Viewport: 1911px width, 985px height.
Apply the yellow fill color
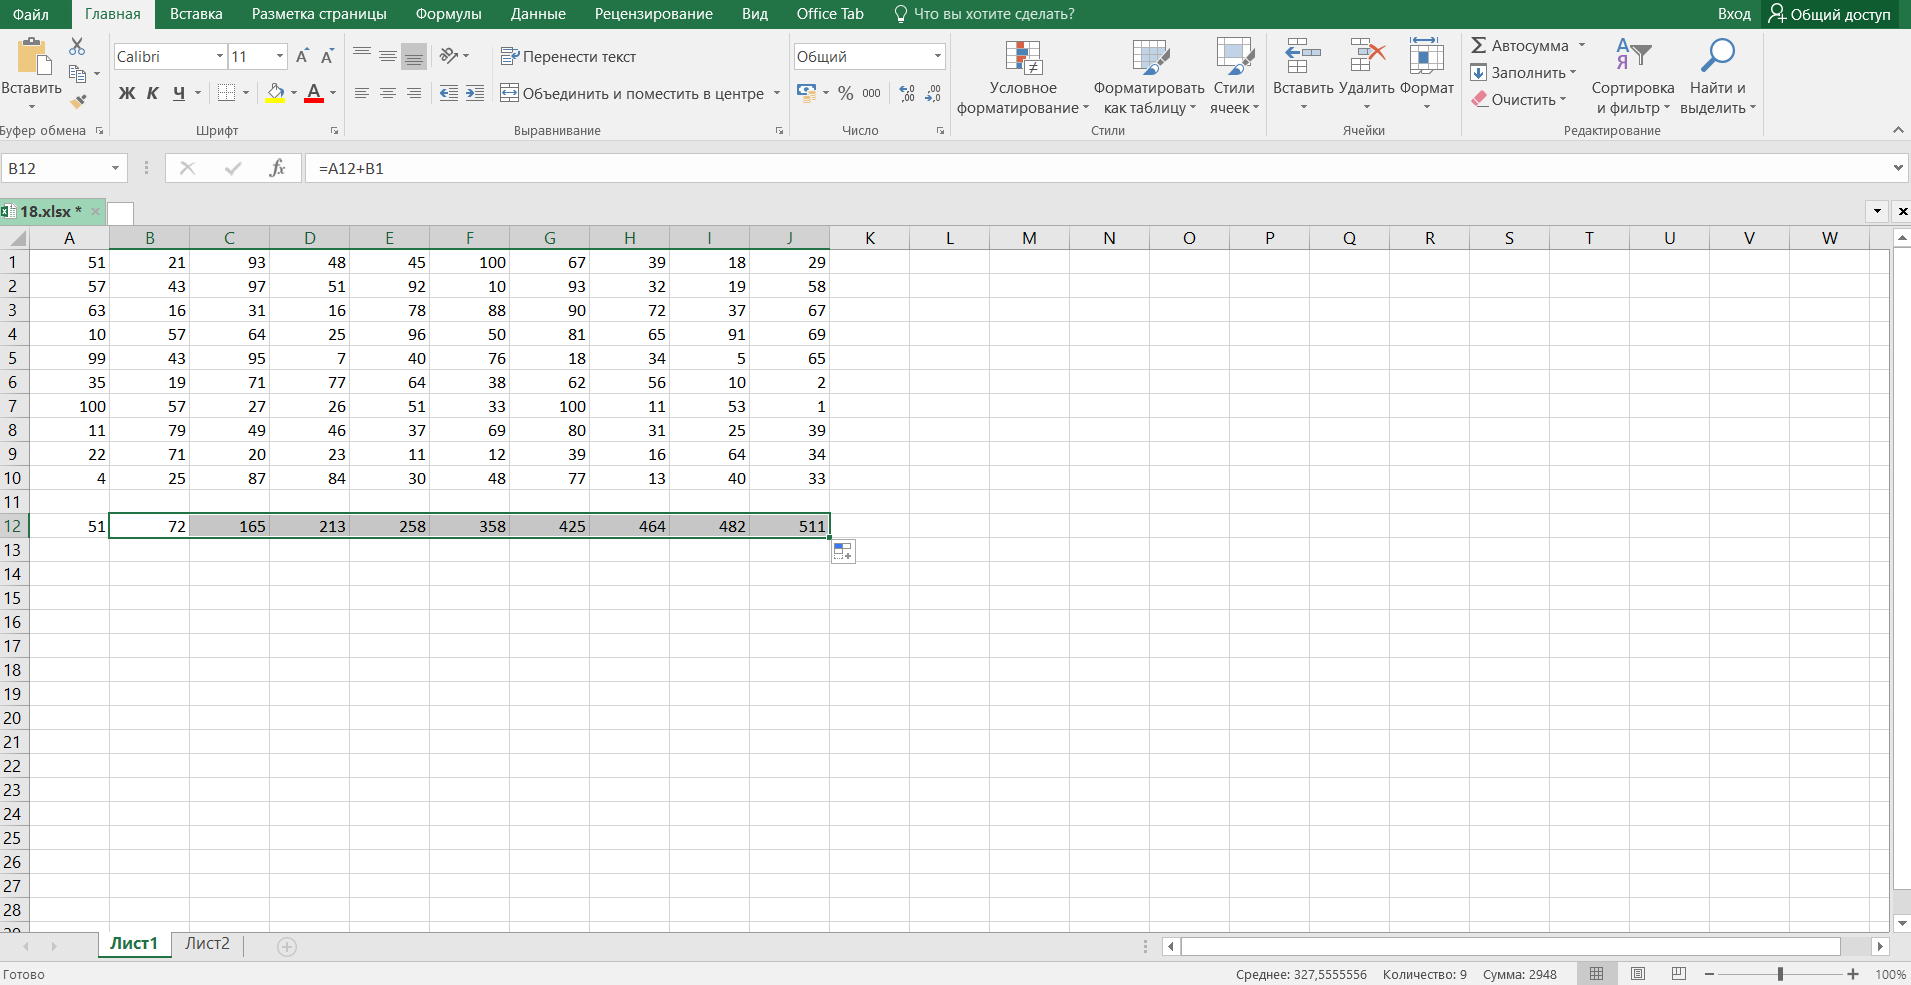coord(275,93)
